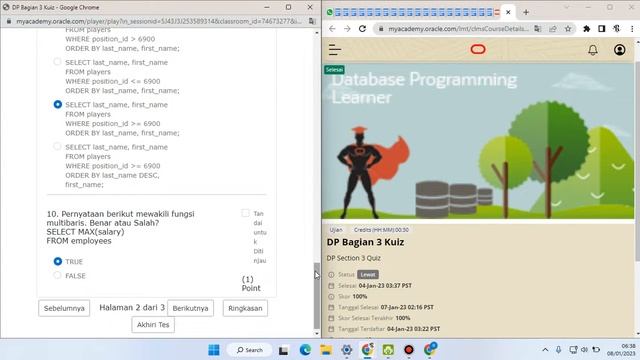Image resolution: width=640 pixels, height=360 pixels.
Task: Click the Skor 100% text
Action: pyautogui.click(x=353, y=296)
